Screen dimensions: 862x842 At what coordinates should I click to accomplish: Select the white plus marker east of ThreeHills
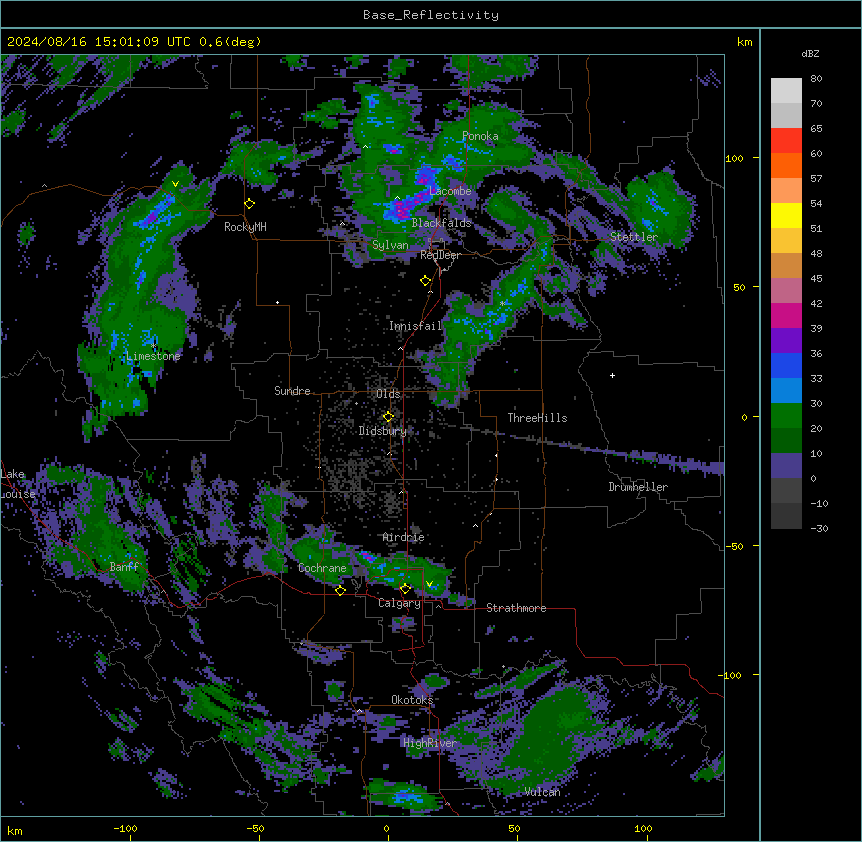click(x=612, y=375)
